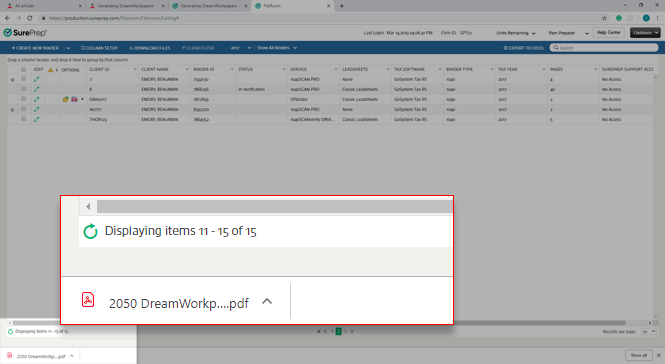Click the edit pencil for client THOR123
The image size is (665, 364).
click(37, 120)
